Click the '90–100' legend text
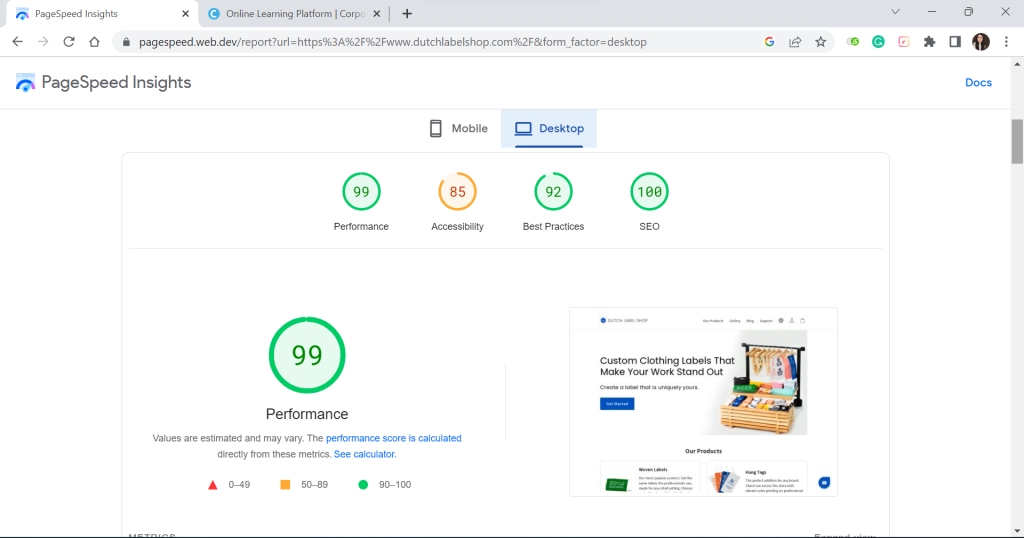 395,484
